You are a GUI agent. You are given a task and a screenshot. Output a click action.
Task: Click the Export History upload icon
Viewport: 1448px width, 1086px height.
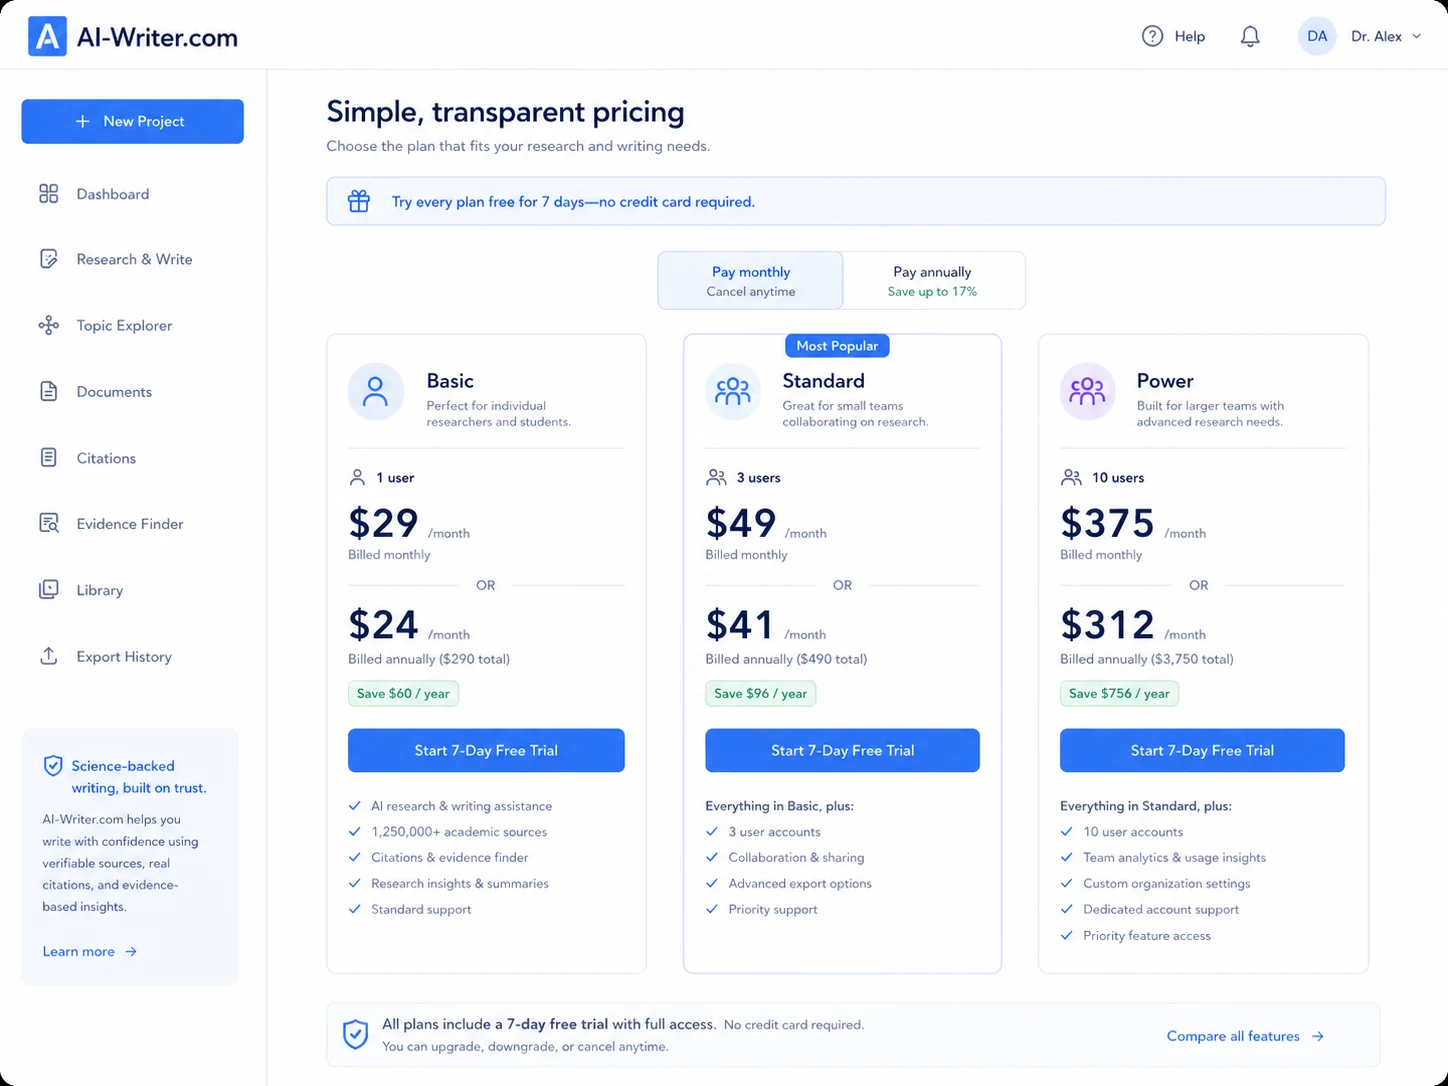[x=48, y=656]
